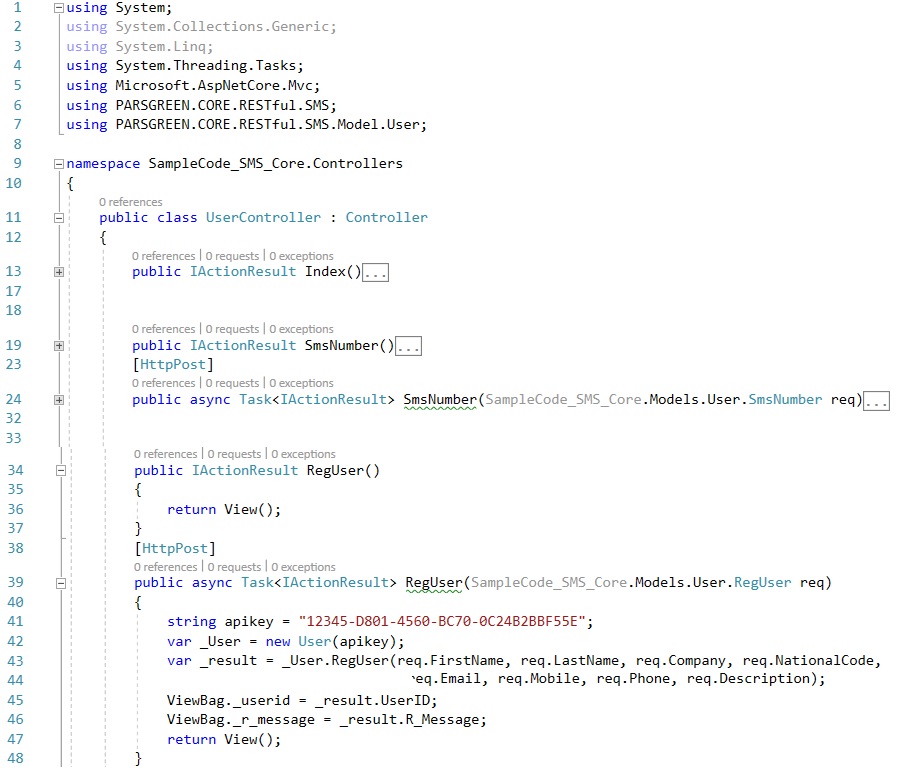
Task: Collapse the async RegUser method with req parameter
Action: [x=59, y=583]
